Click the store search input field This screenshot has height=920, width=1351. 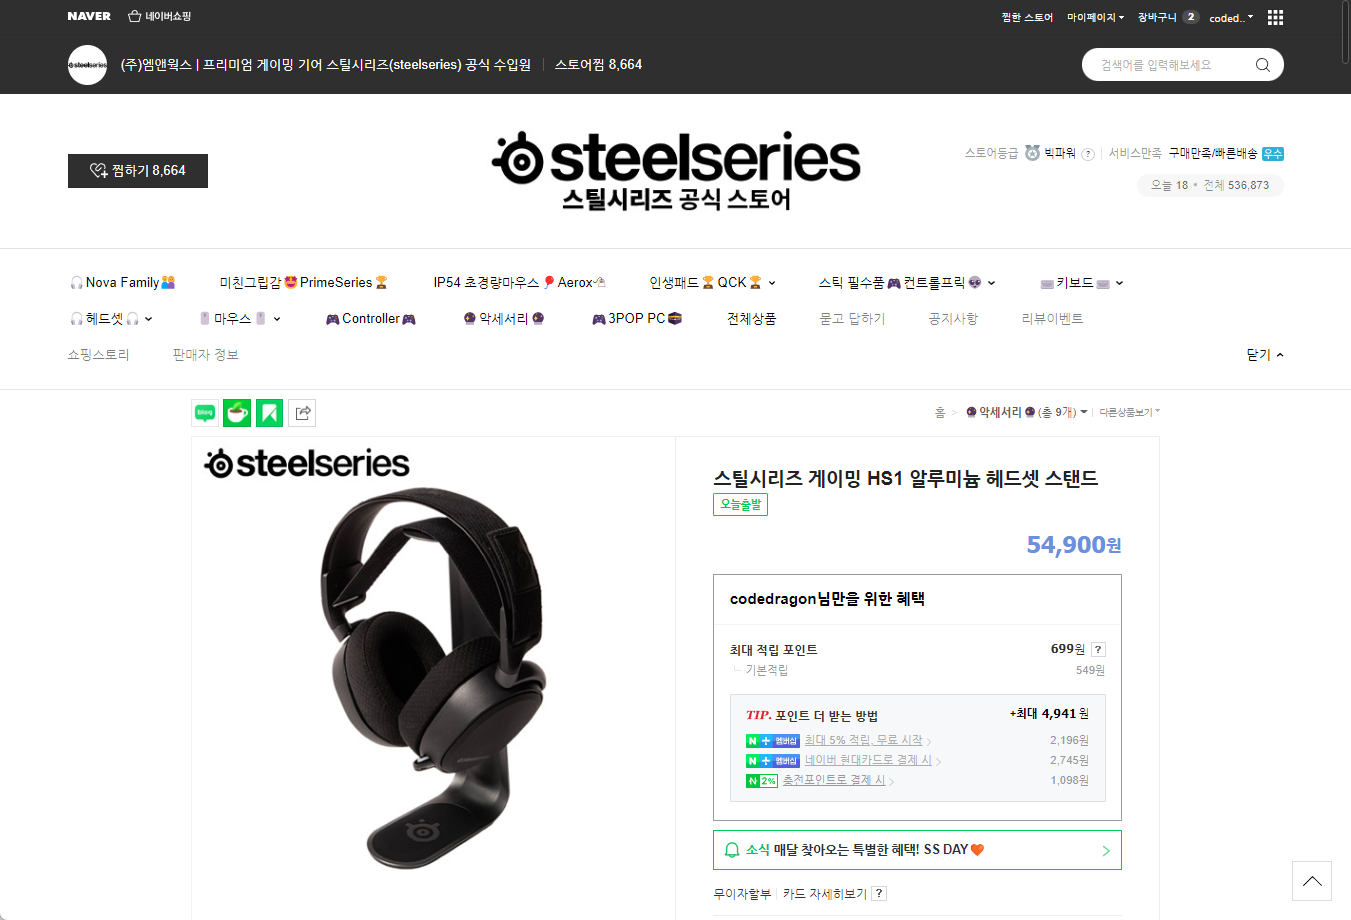[1170, 65]
